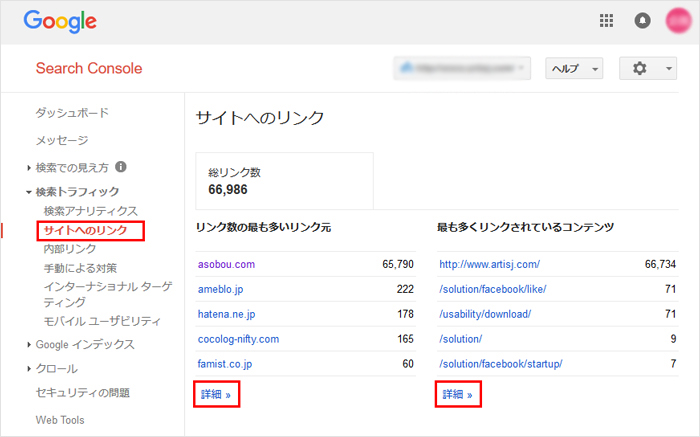700x437 pixels.
Task: Open cocolog-nifty.com link source
Action: (x=238, y=339)
